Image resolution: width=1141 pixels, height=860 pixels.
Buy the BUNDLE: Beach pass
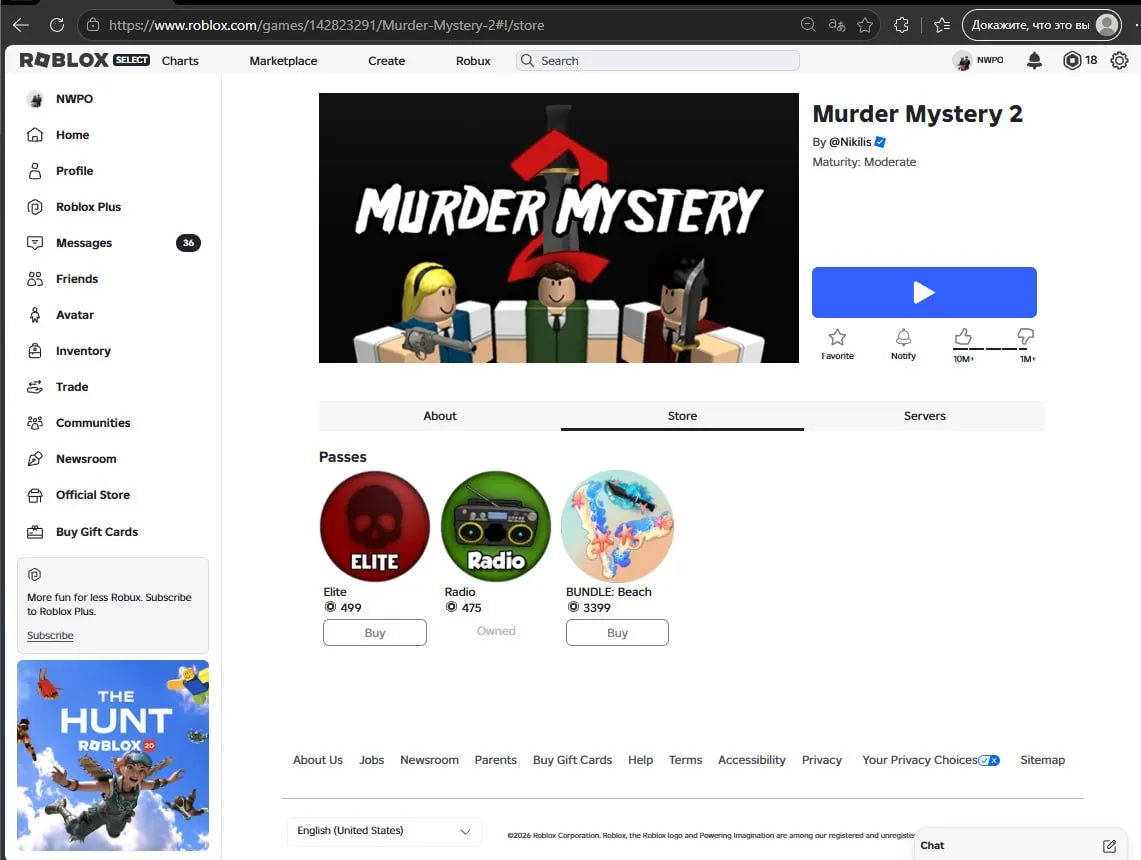coord(617,632)
